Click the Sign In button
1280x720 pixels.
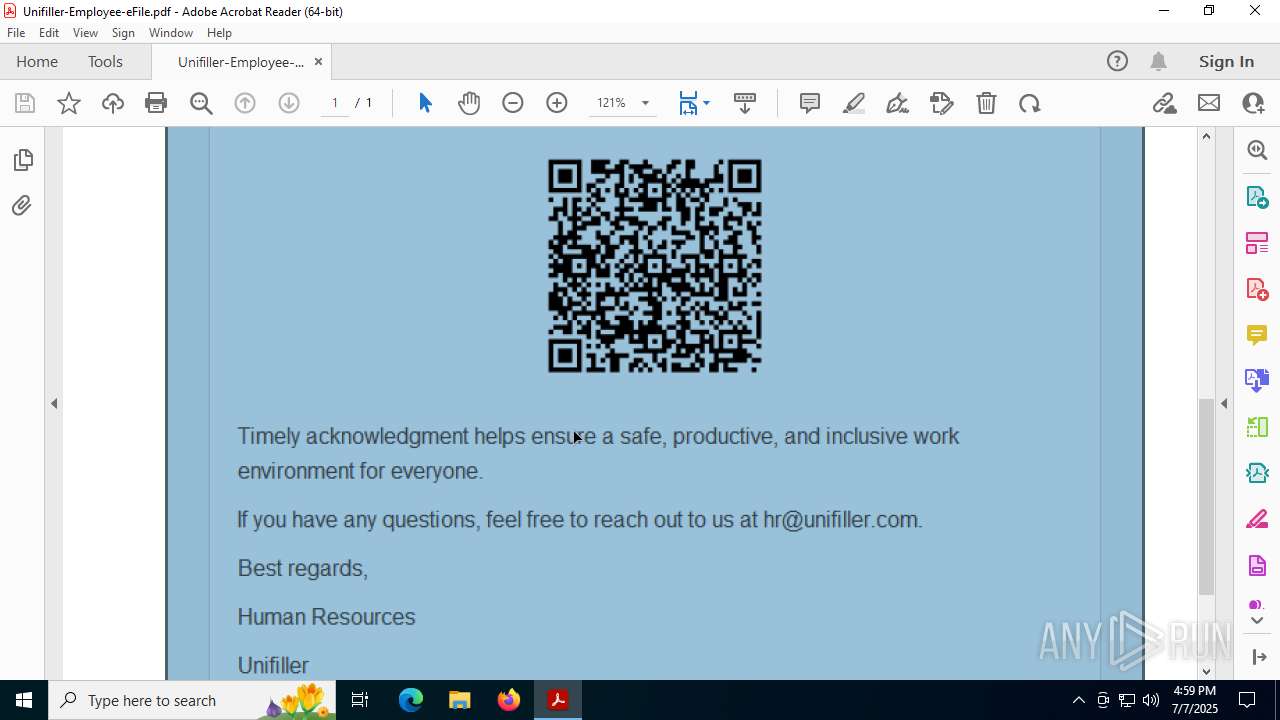[1226, 62]
